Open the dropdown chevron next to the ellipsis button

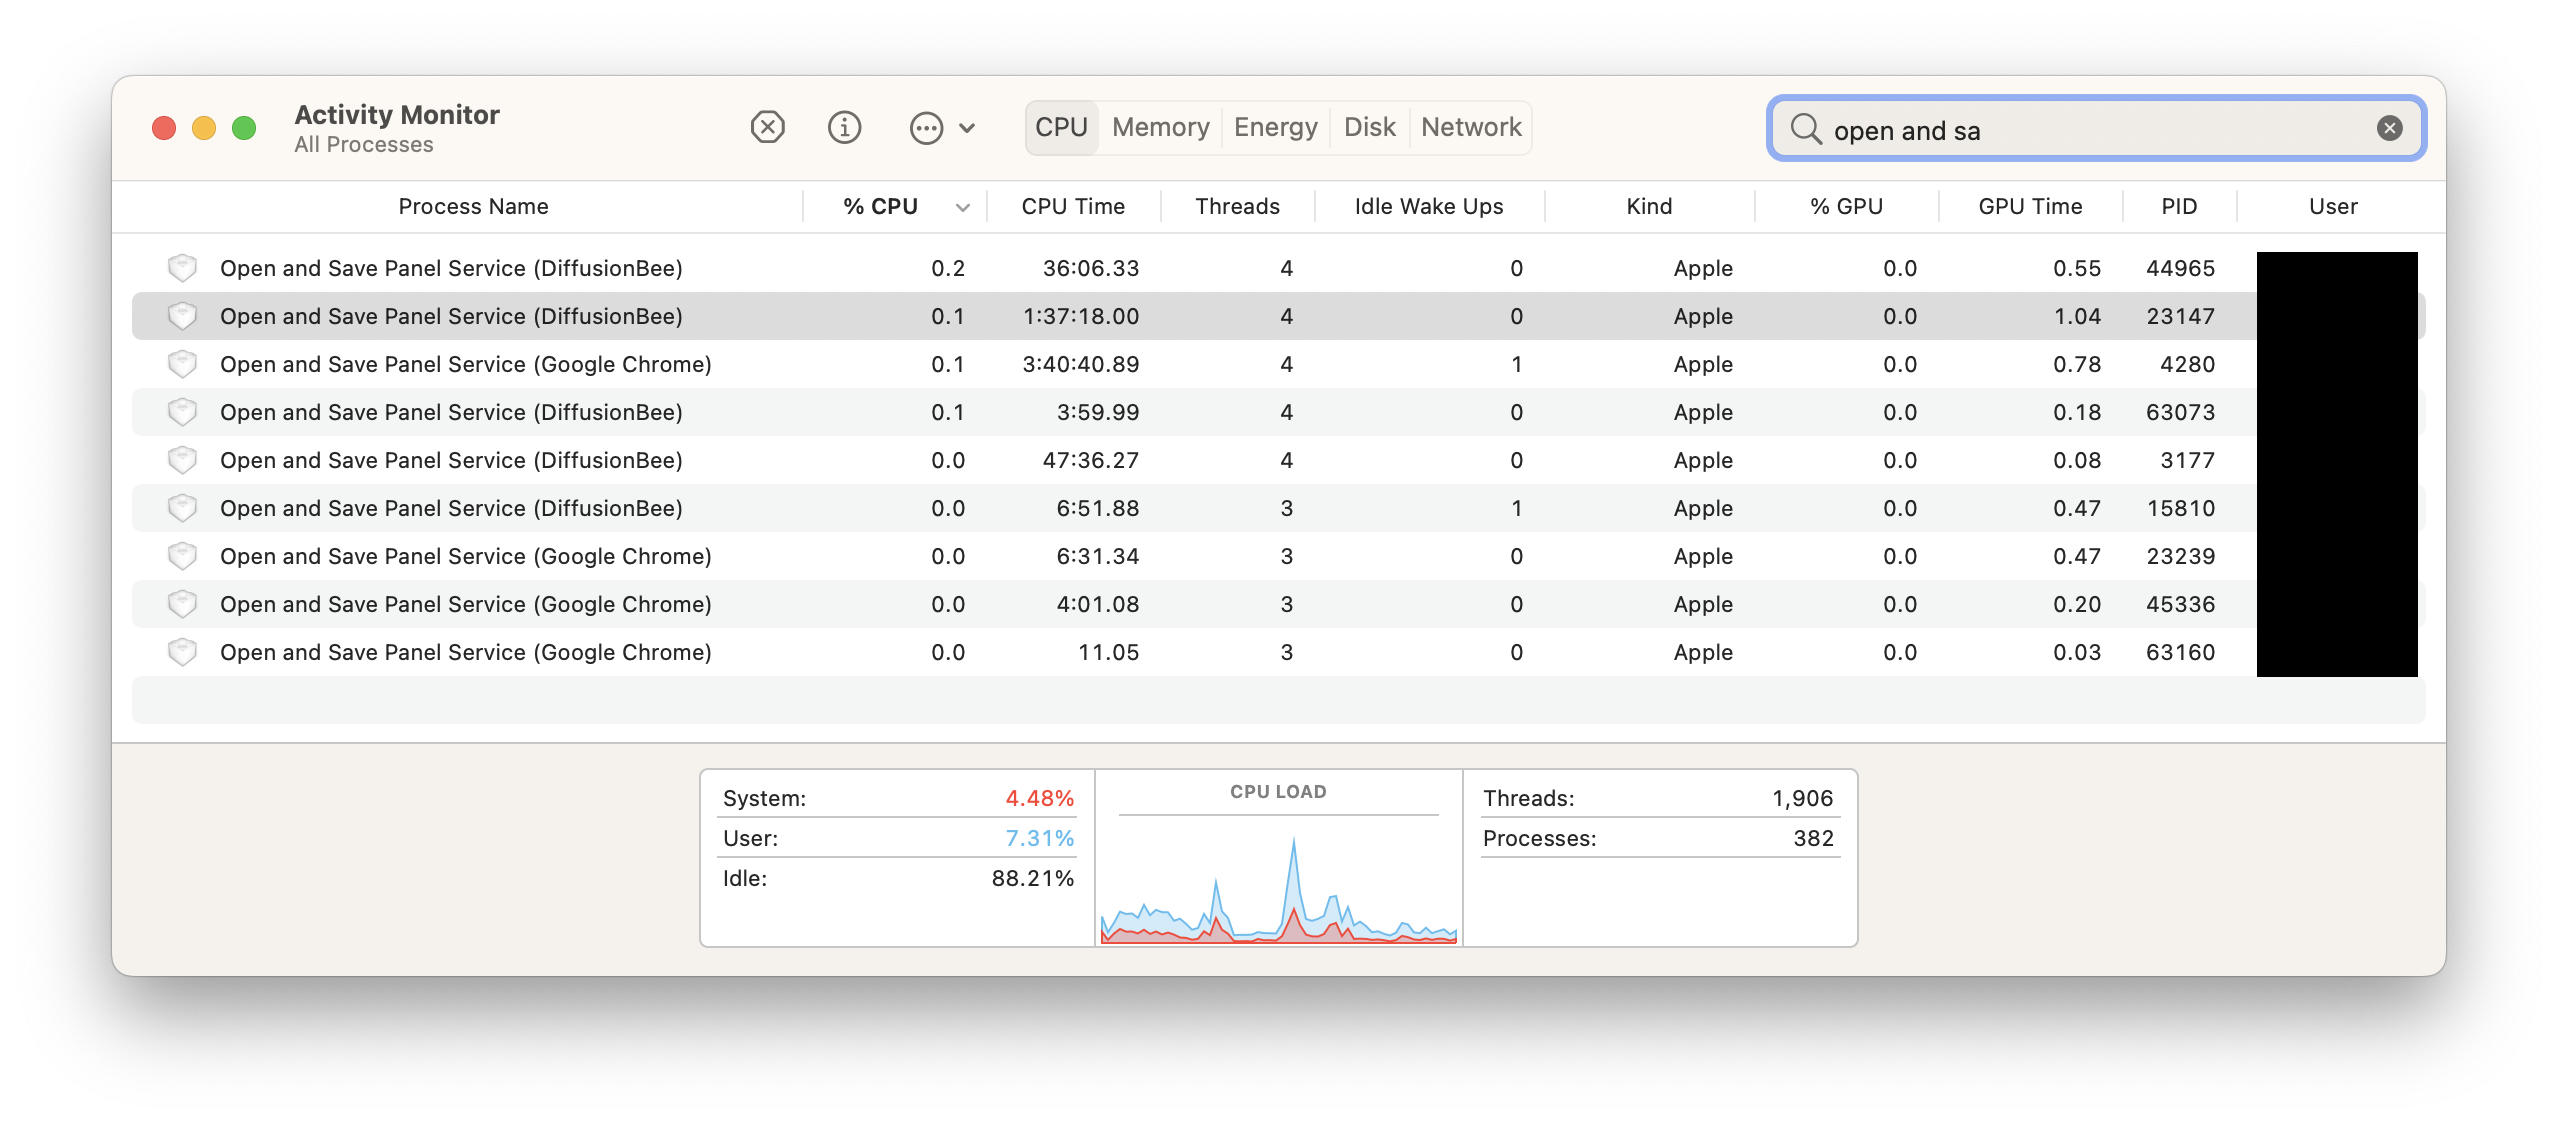[x=965, y=127]
